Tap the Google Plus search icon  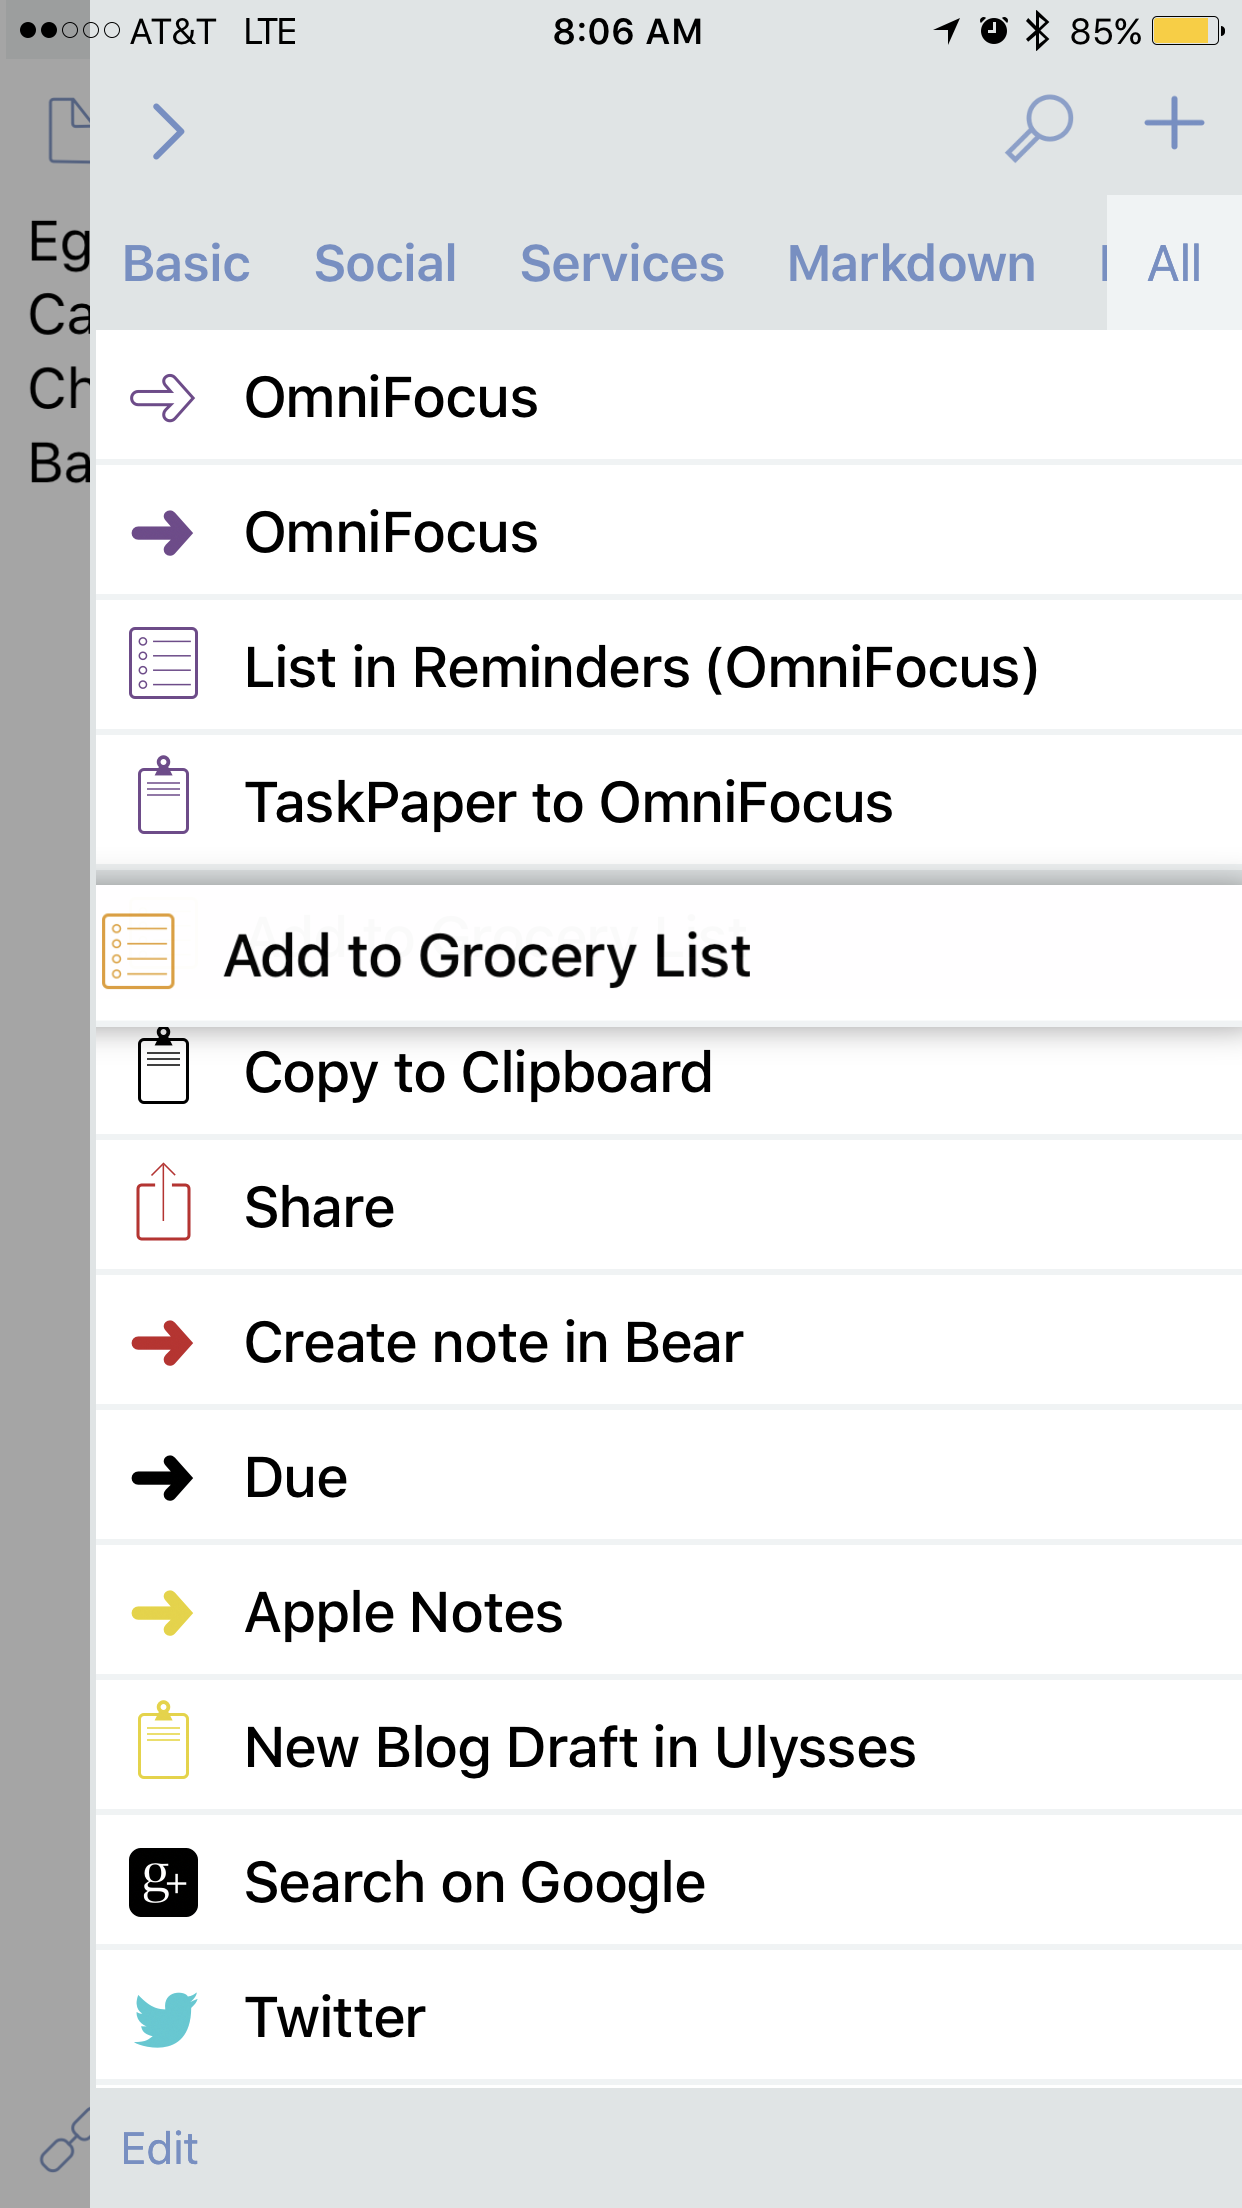(163, 1883)
